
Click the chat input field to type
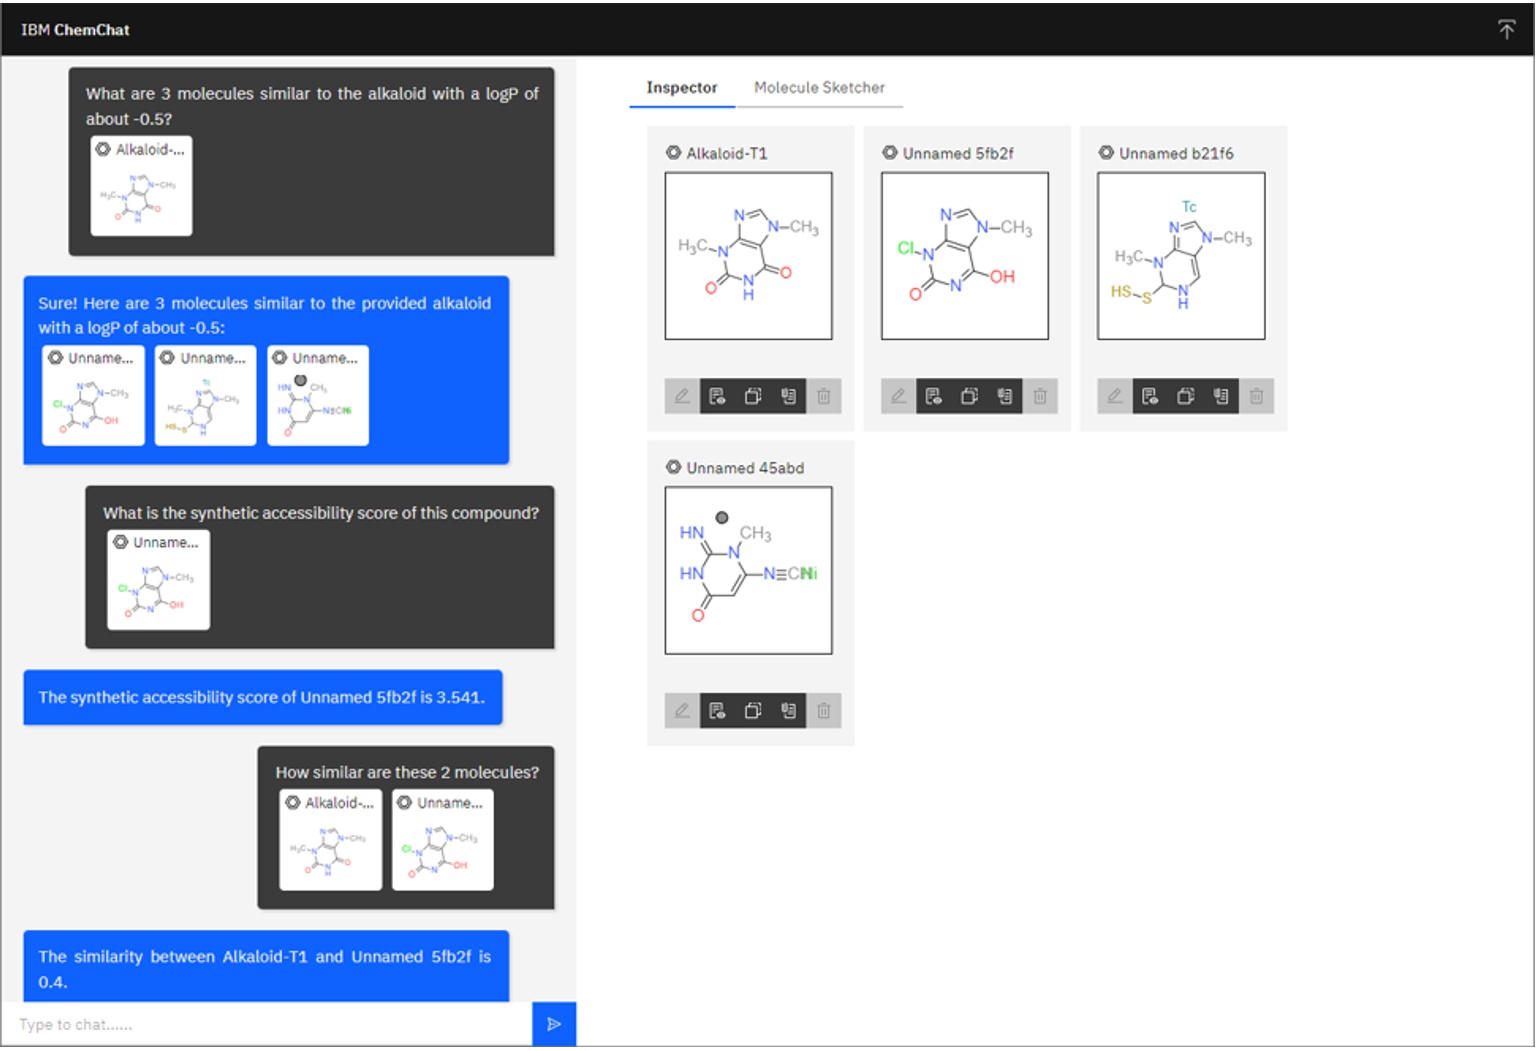pyautogui.click(x=250, y=1024)
